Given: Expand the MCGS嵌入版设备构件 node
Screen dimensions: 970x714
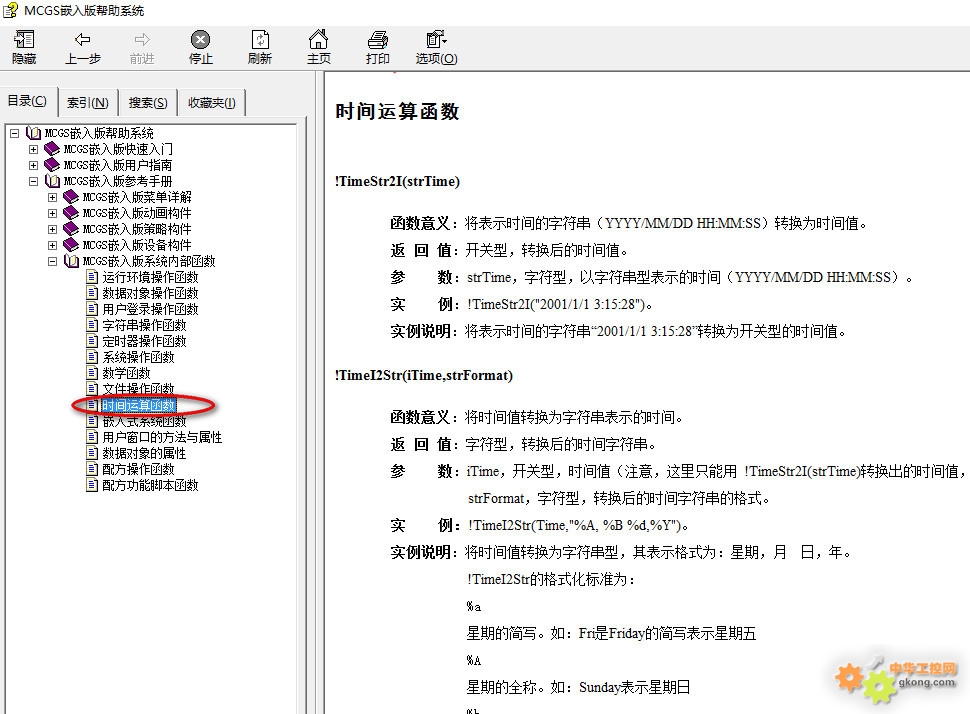Looking at the screenshot, I should point(53,246).
